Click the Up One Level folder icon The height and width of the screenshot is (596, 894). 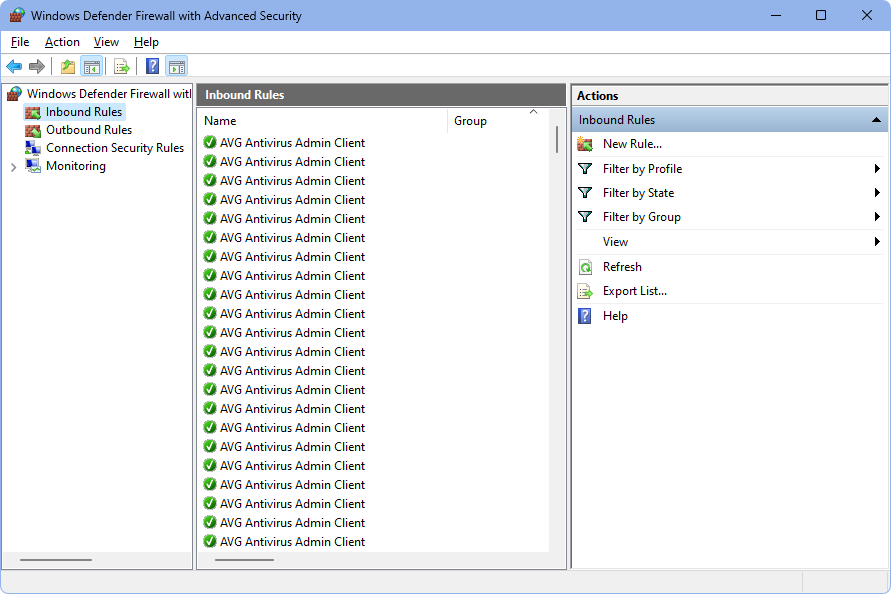click(67, 67)
